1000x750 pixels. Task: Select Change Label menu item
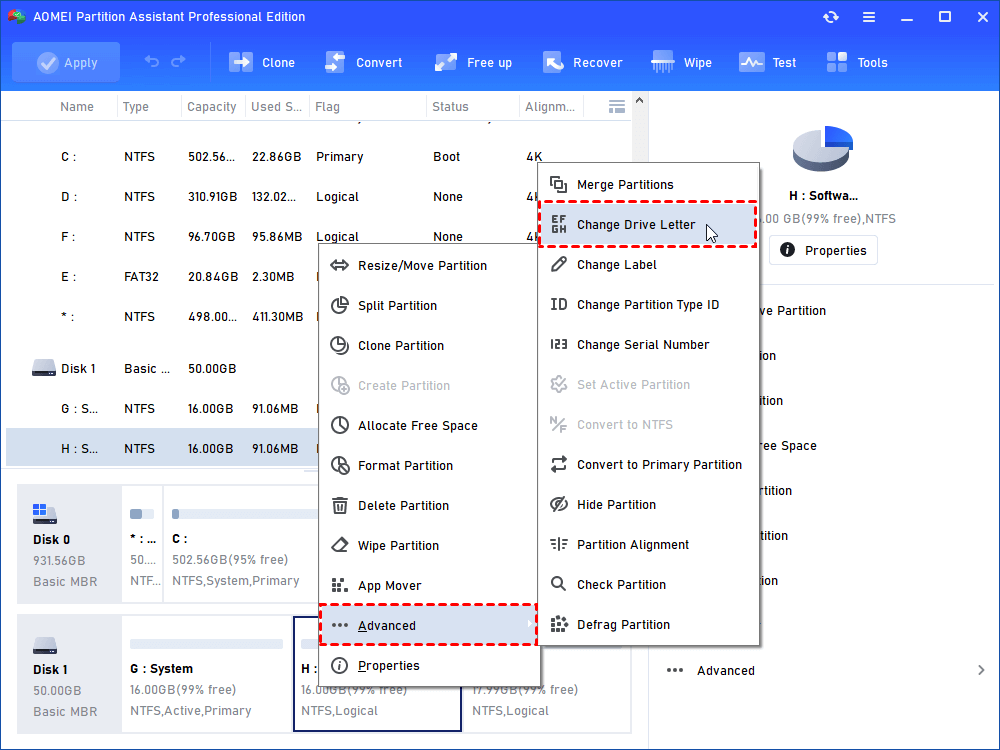[x=649, y=265]
